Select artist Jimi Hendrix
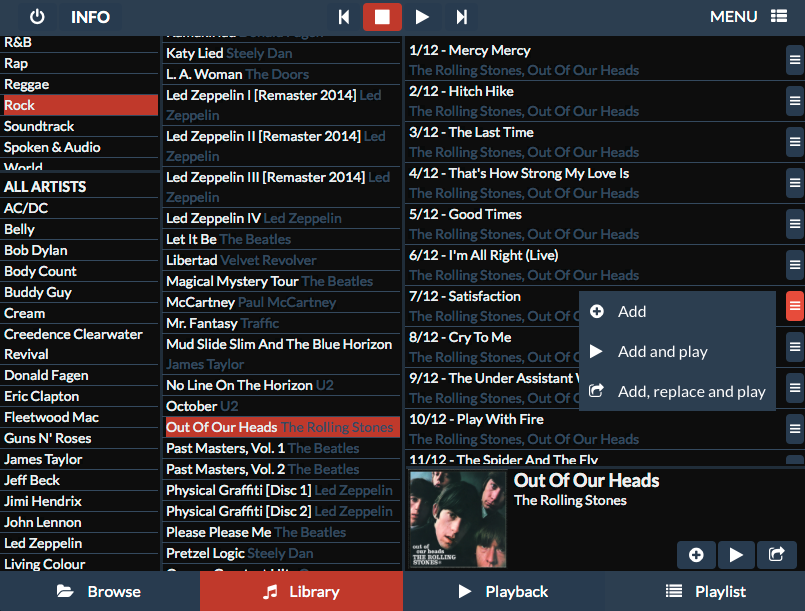The width and height of the screenshot is (805, 611). click(79, 501)
